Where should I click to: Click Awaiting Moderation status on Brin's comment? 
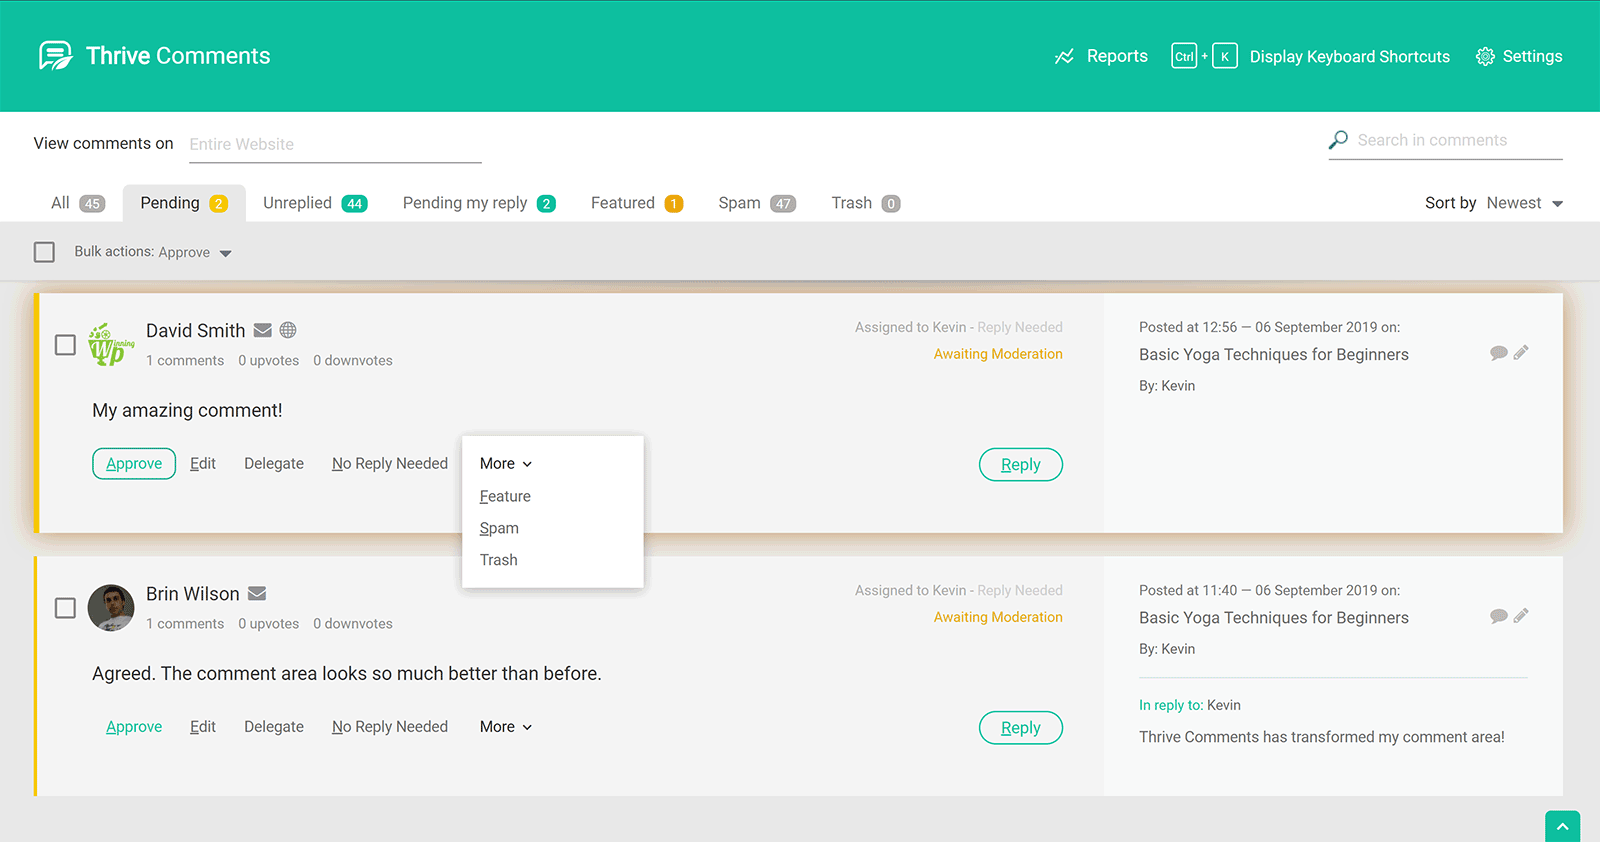tap(998, 617)
